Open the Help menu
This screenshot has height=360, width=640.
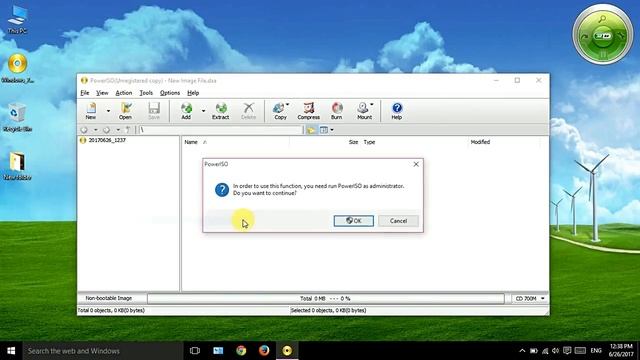193,93
